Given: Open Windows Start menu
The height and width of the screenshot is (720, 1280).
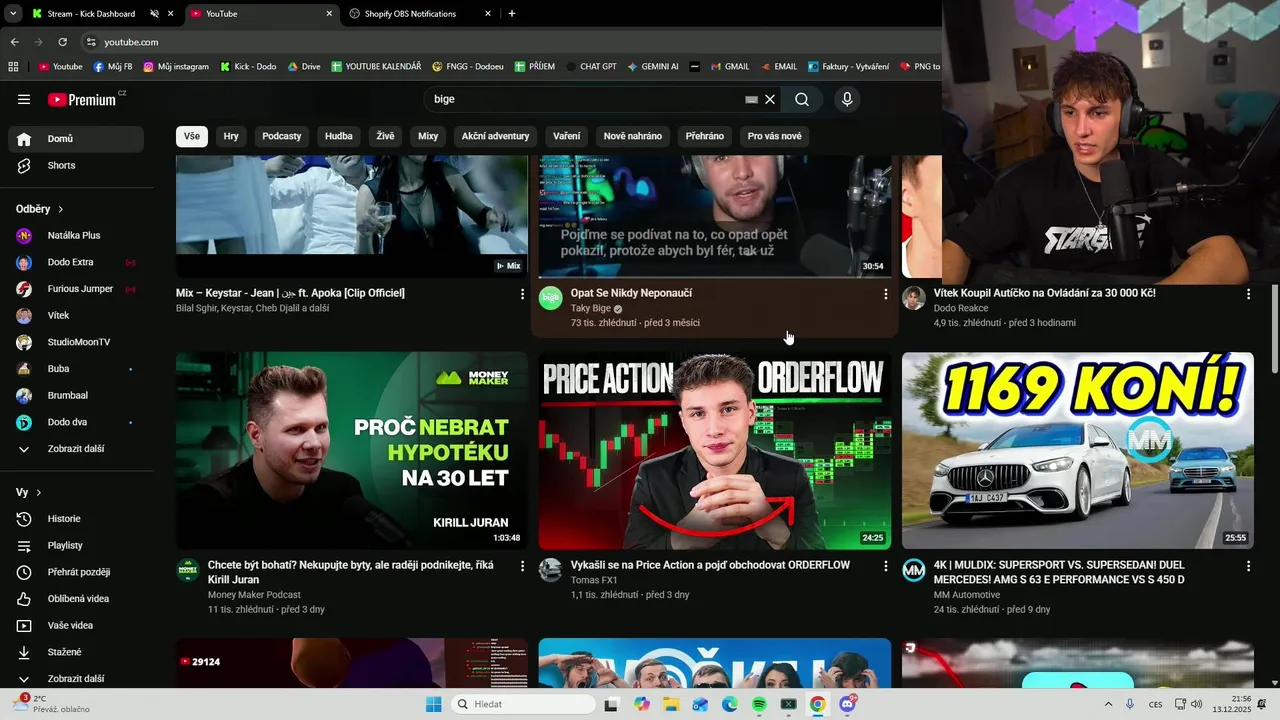Looking at the screenshot, I should click(433, 704).
